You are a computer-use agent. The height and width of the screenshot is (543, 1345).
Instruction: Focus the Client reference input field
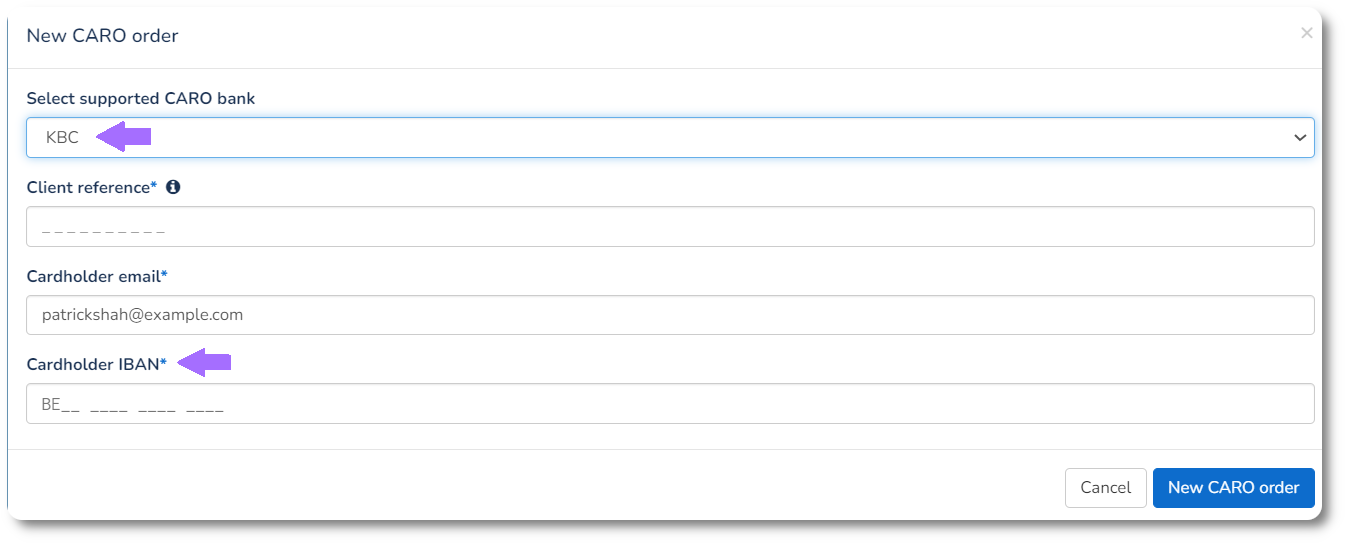point(670,227)
